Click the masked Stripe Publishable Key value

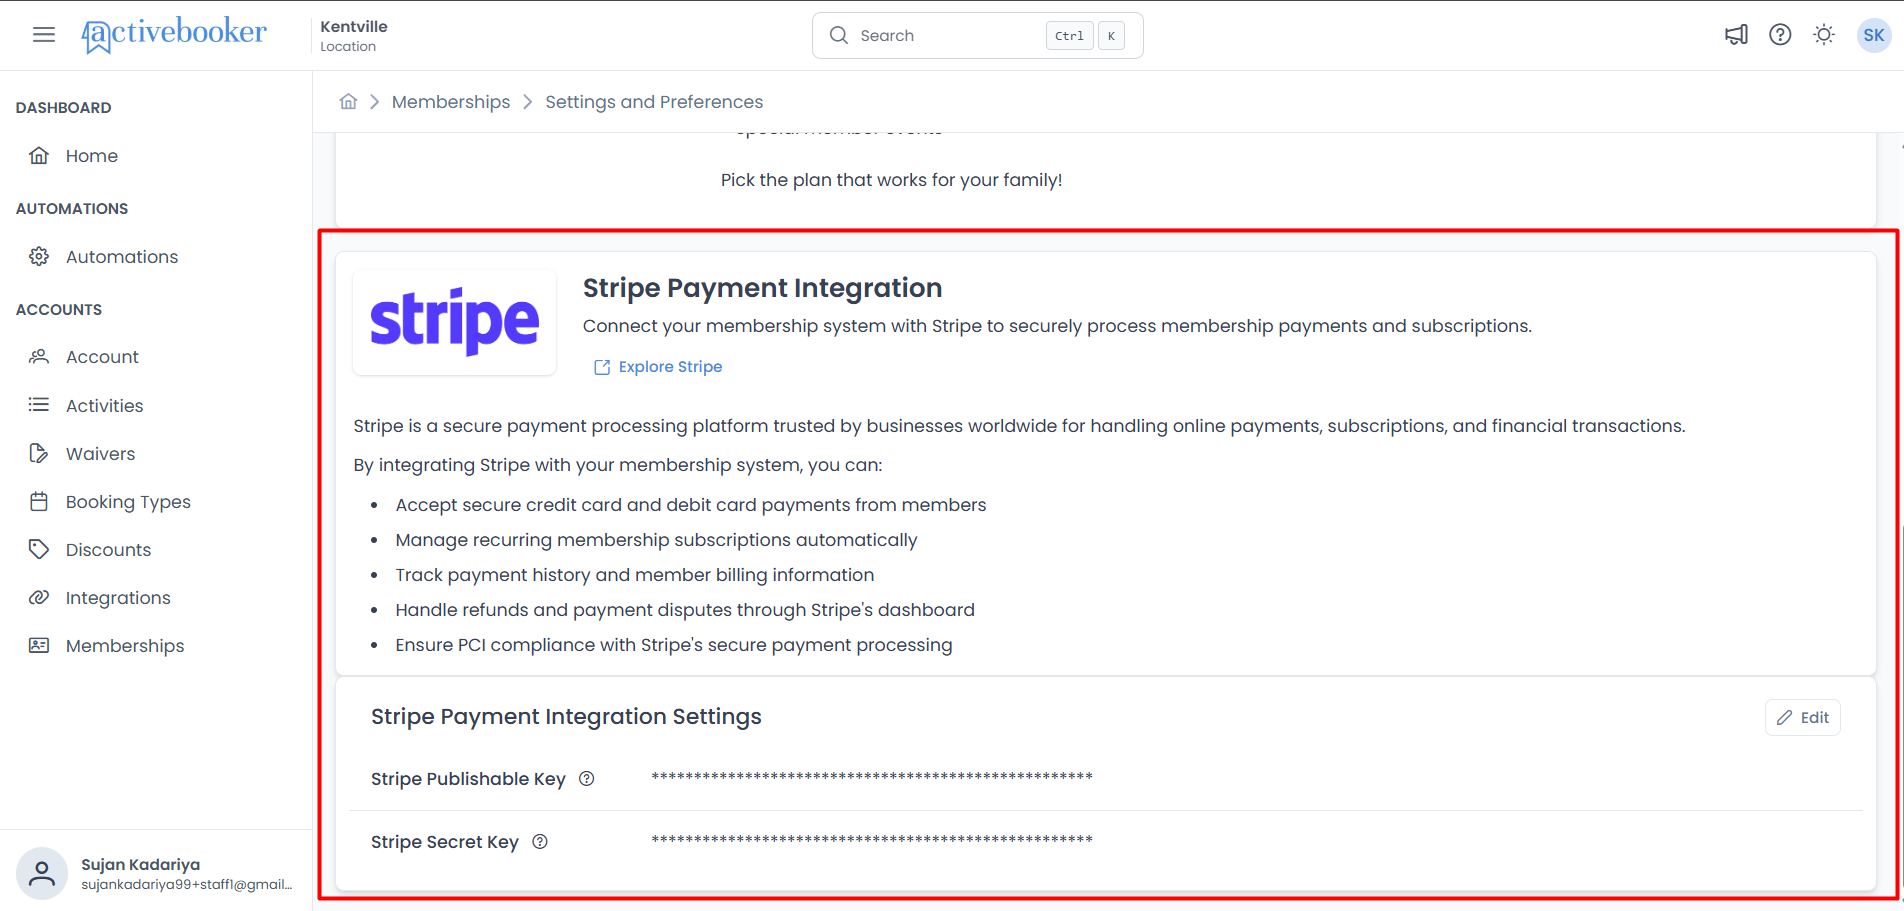point(872,777)
